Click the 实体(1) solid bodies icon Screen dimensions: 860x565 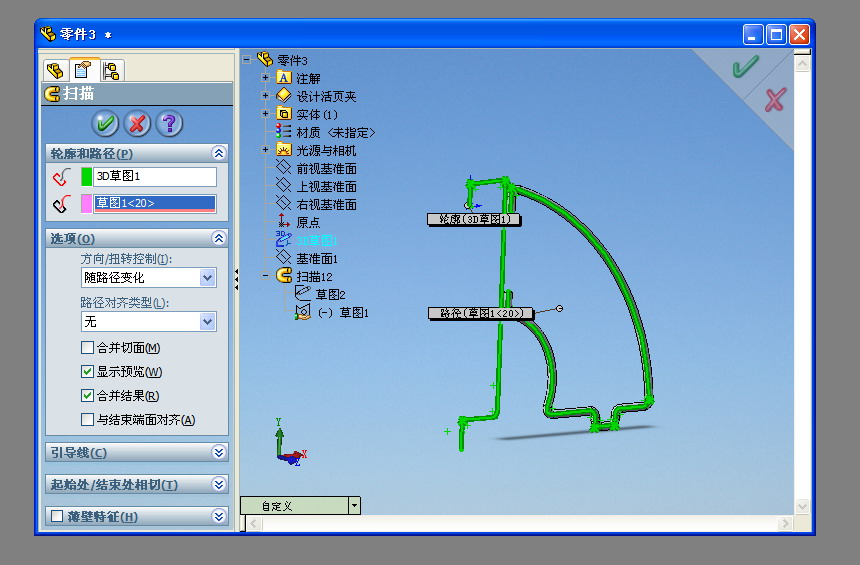284,114
